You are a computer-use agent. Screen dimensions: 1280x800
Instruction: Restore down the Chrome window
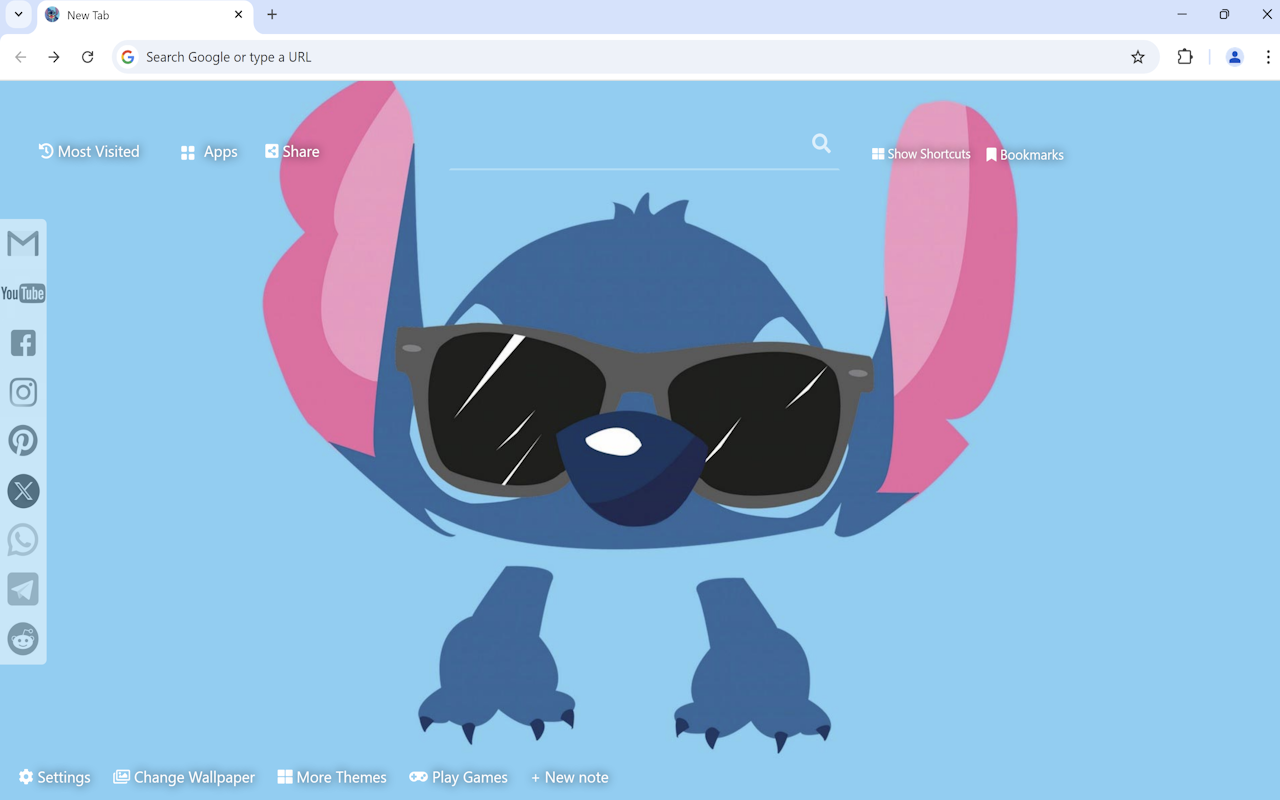point(1224,15)
